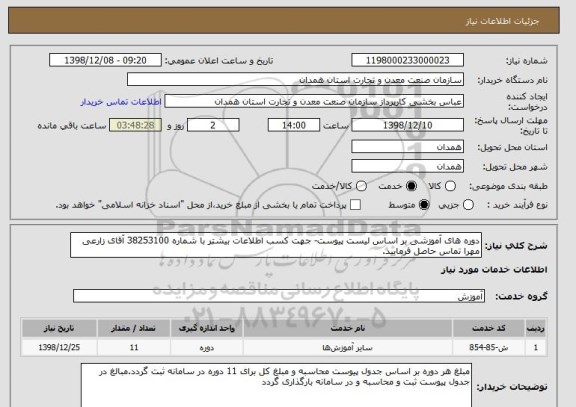The height and width of the screenshot is (407, 576).
Task: Open the اطلاعات تماس خریدار link
Action: pos(121,102)
